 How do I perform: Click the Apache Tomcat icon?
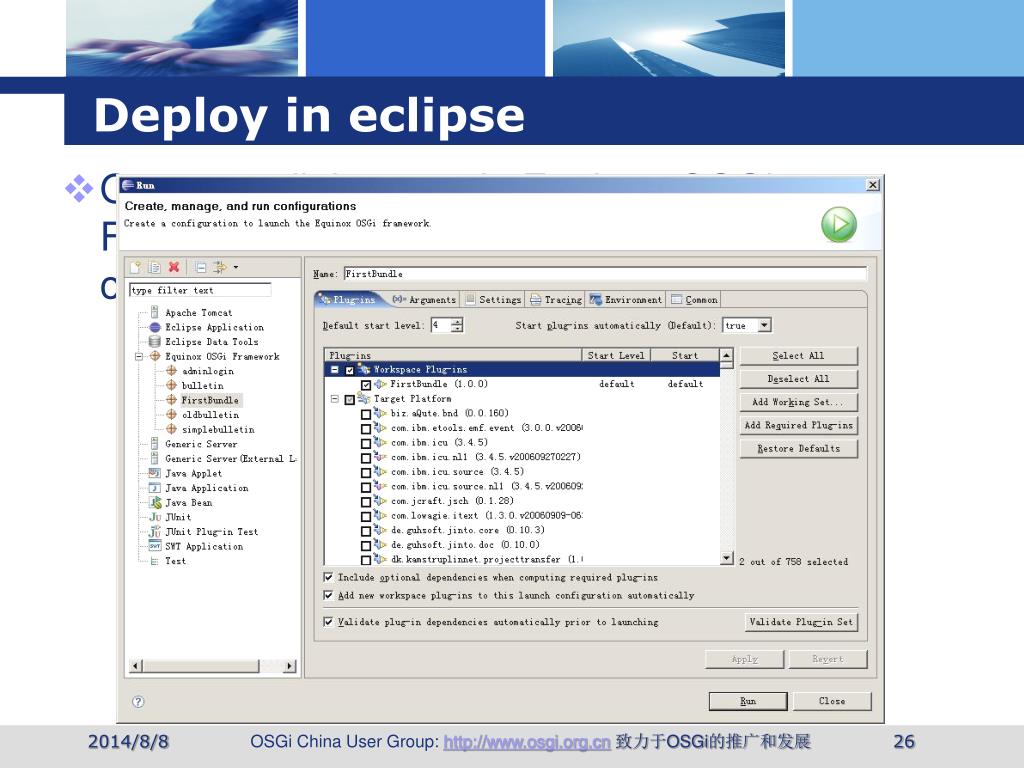pyautogui.click(x=155, y=312)
